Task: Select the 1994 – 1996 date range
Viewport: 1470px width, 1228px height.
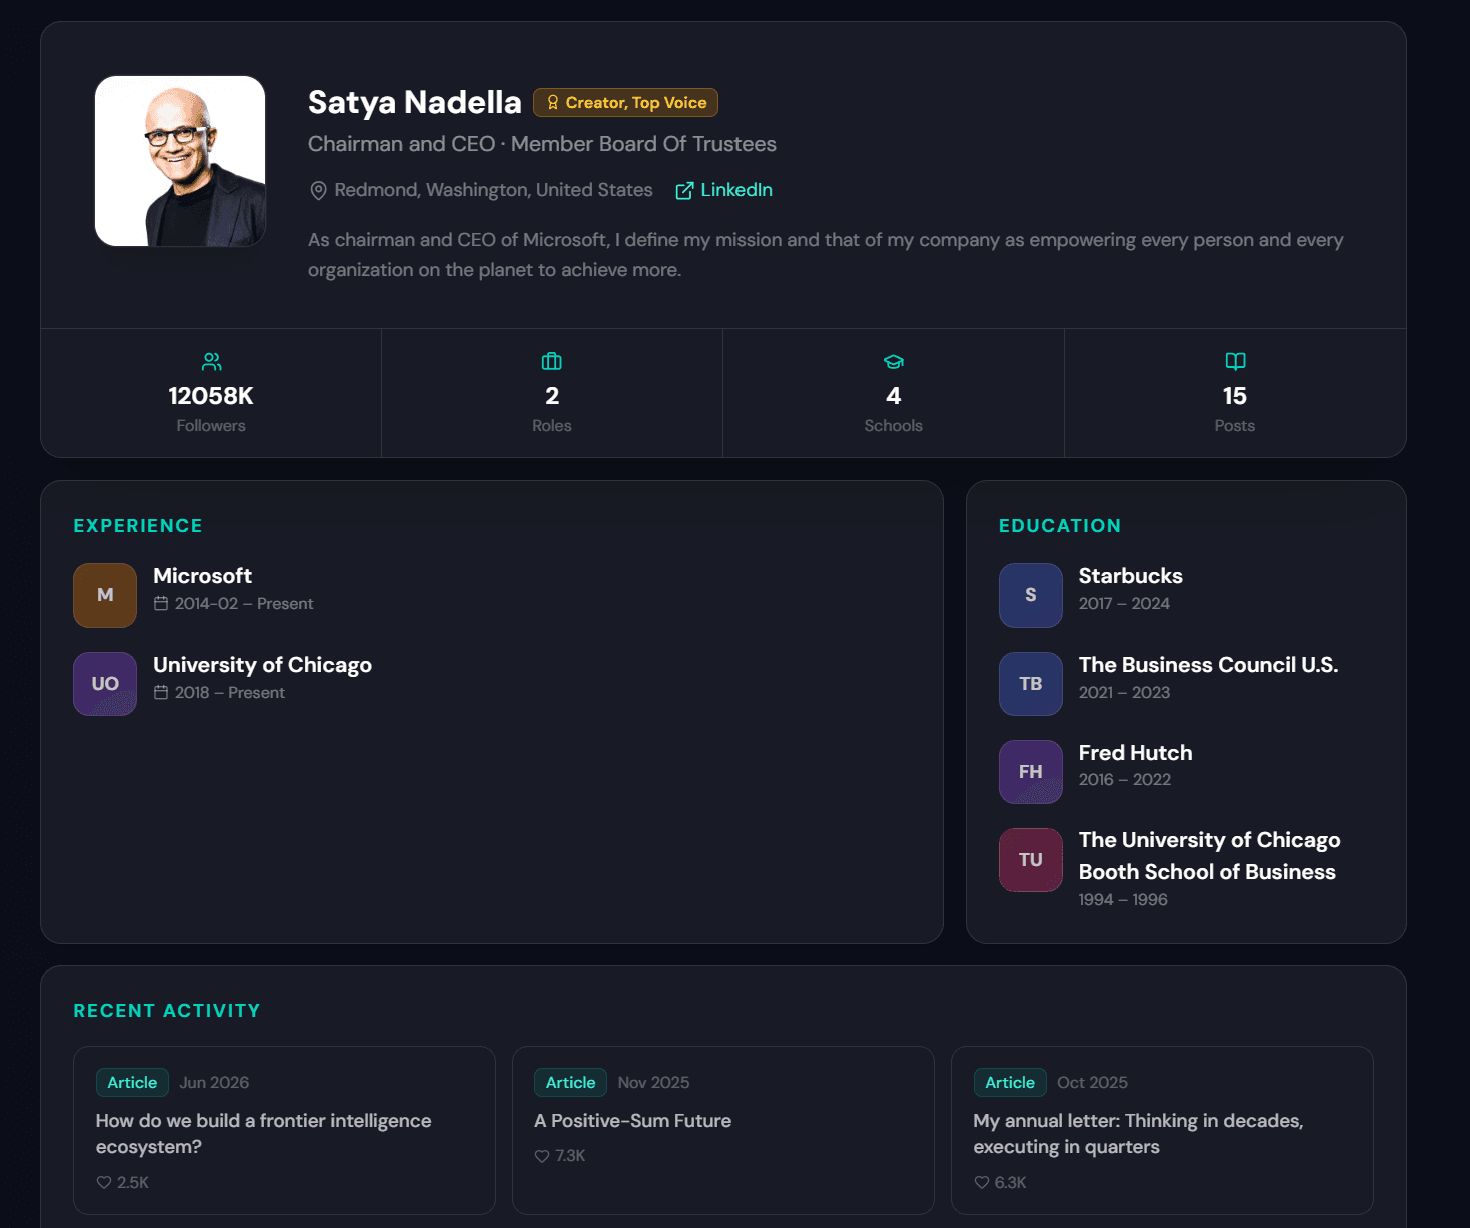Action: [x=1123, y=900]
